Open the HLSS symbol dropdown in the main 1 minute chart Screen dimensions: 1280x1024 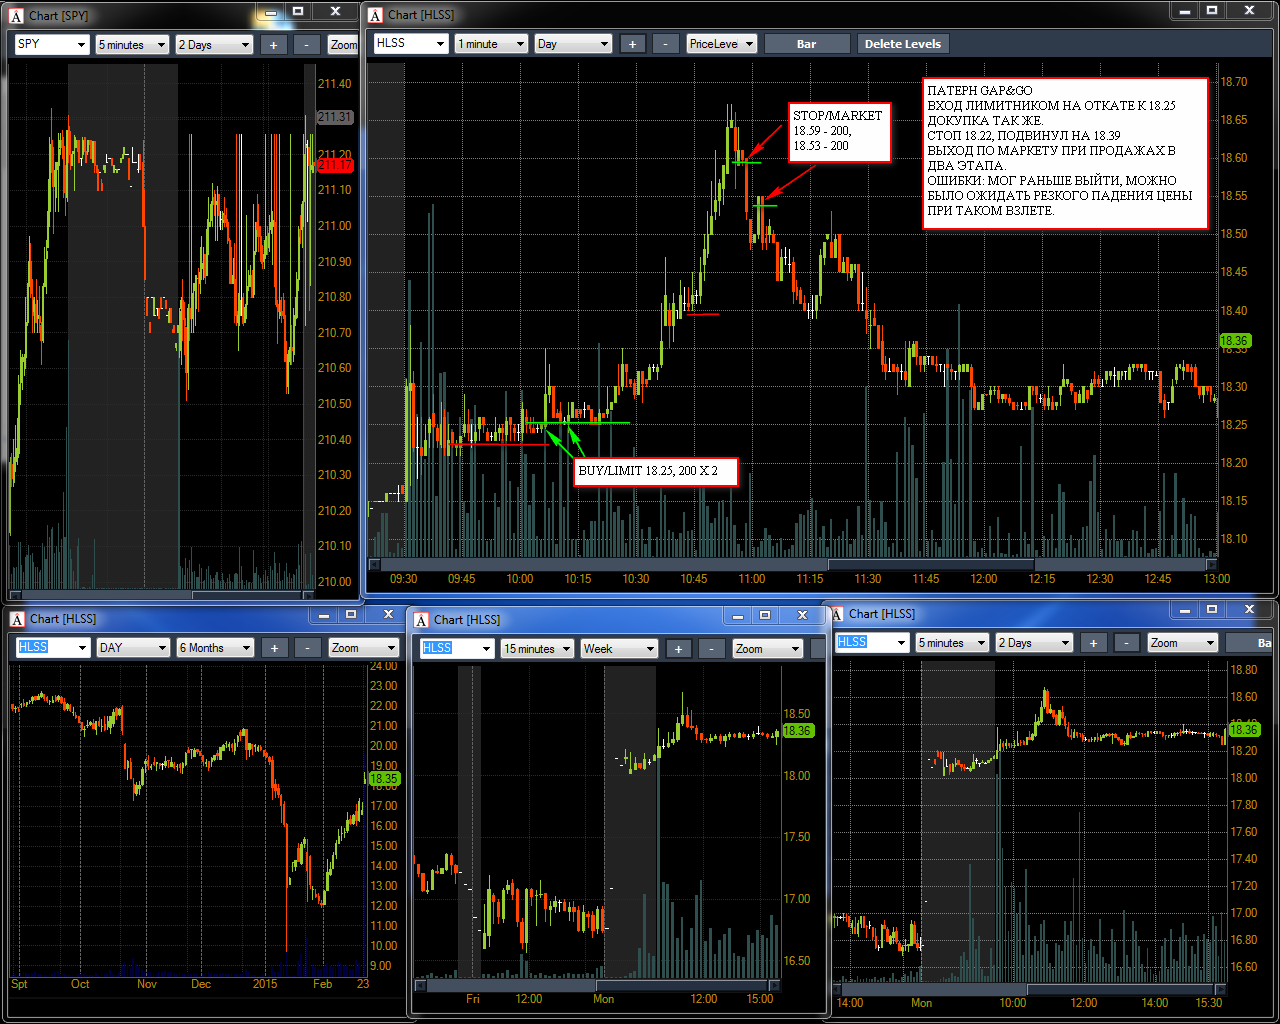point(411,43)
